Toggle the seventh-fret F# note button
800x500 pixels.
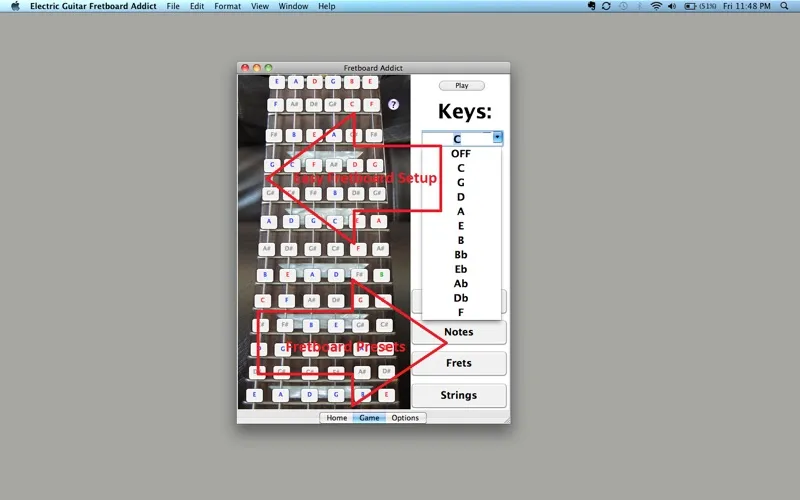pyautogui.click(x=359, y=274)
